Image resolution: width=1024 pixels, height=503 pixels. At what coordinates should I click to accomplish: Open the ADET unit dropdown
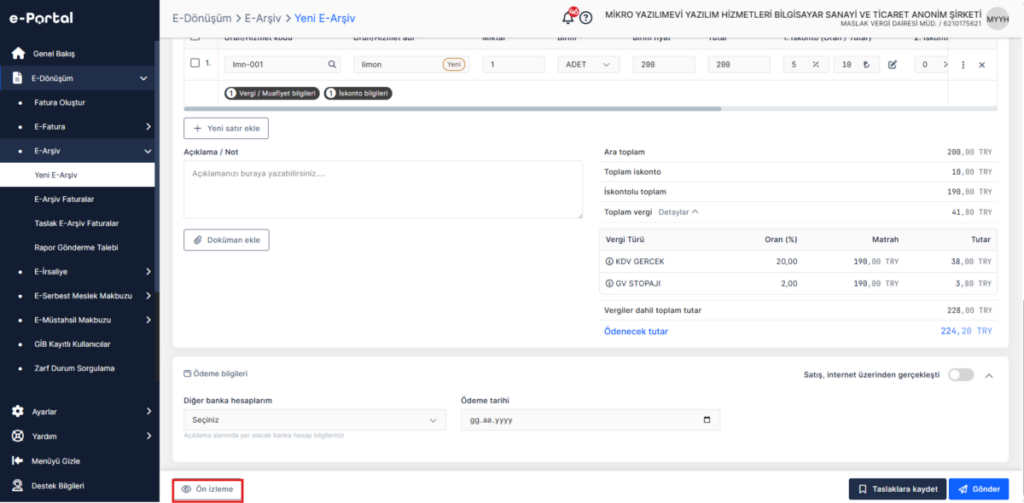pos(588,65)
